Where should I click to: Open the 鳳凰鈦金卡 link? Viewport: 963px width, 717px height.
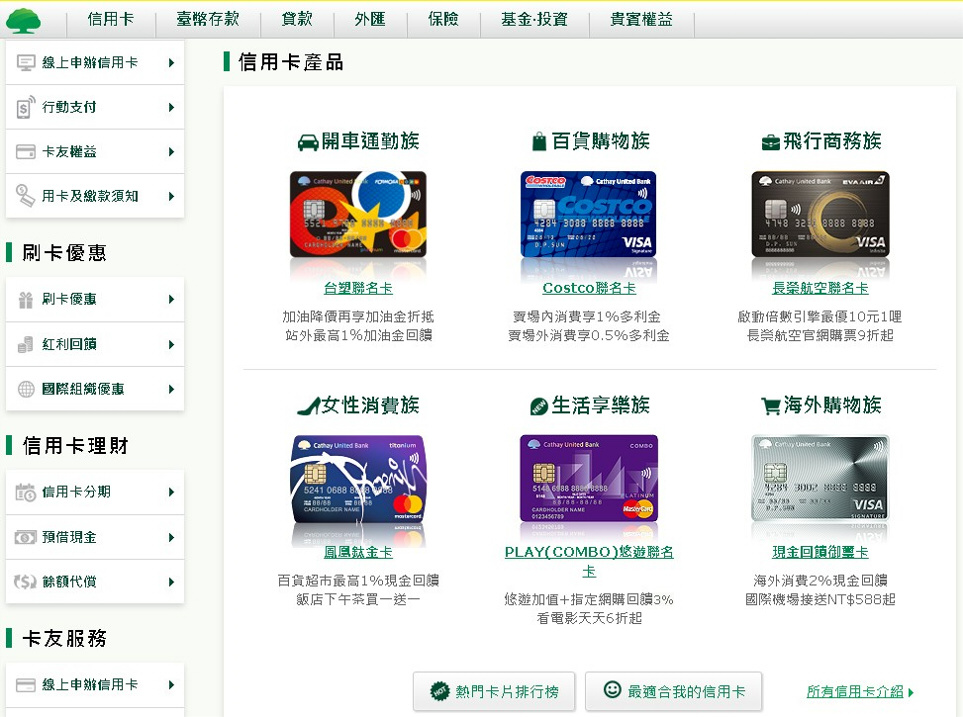[x=358, y=552]
